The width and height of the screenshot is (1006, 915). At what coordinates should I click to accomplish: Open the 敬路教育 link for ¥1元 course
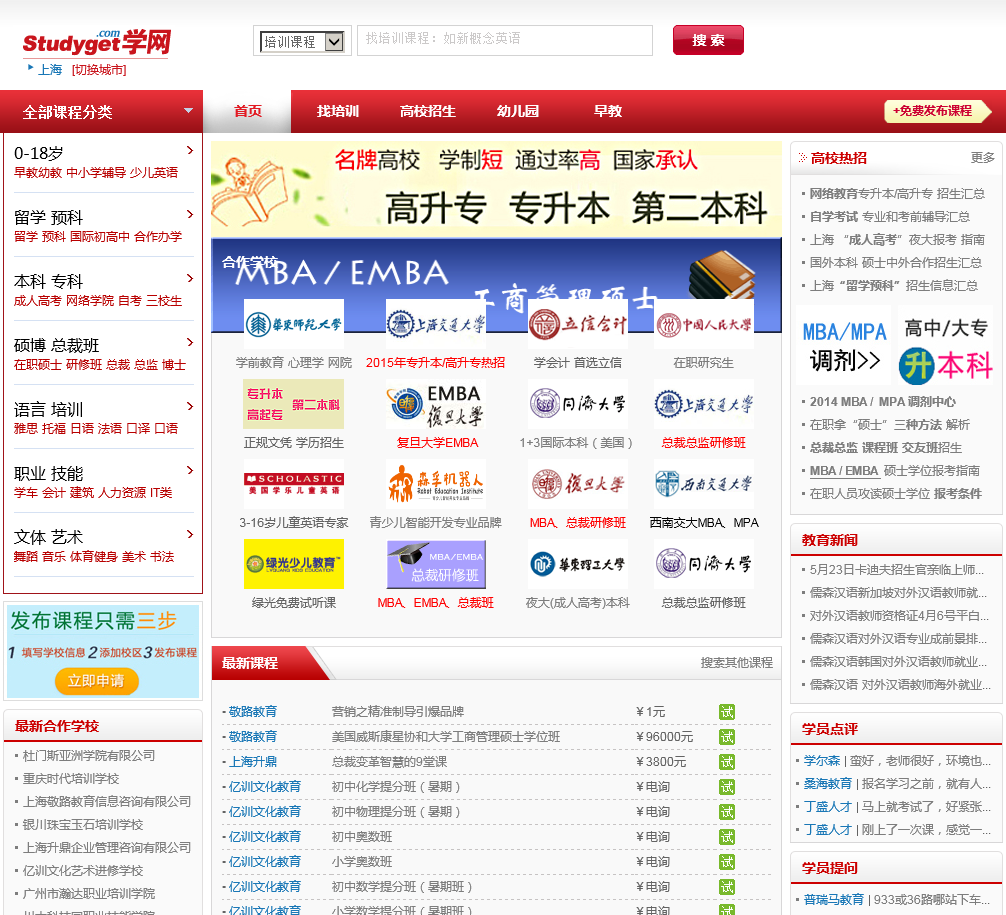[x=253, y=712]
